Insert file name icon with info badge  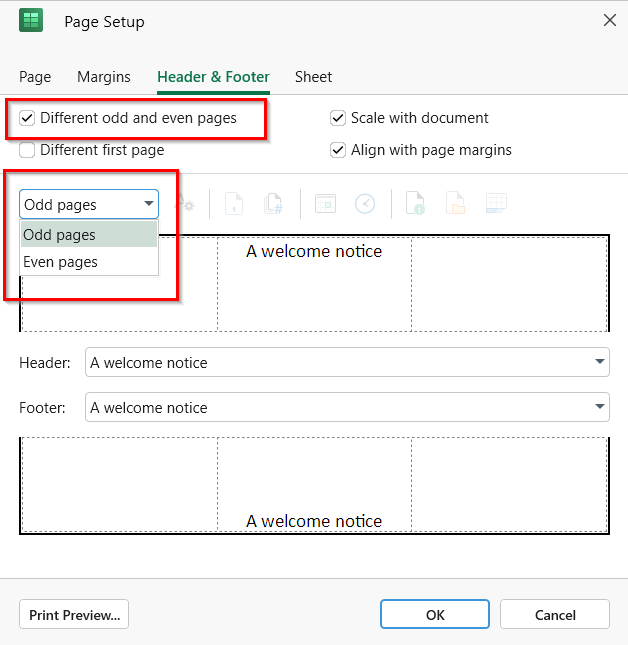(415, 204)
